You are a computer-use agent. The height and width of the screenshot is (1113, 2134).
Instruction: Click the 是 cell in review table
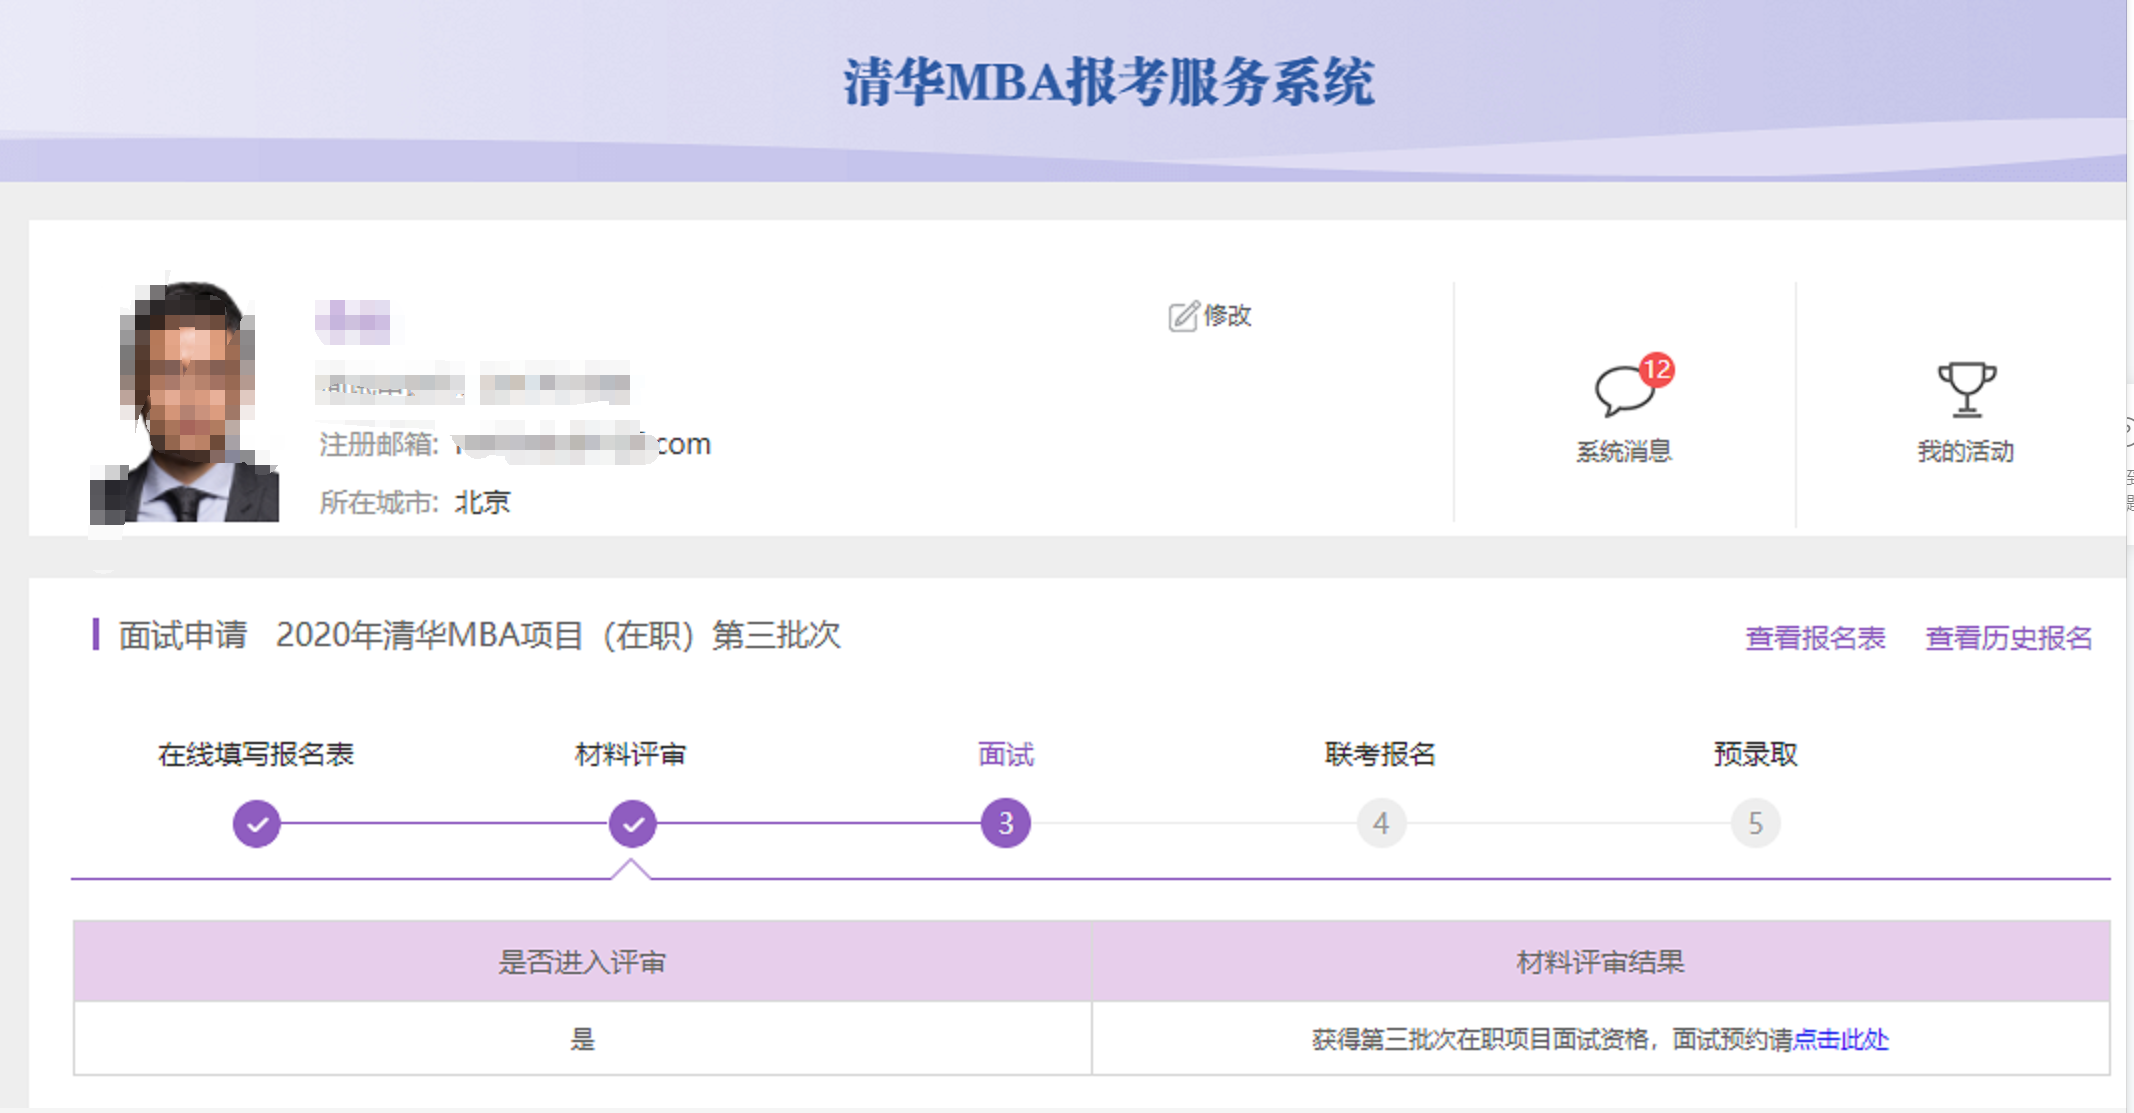pos(582,1039)
